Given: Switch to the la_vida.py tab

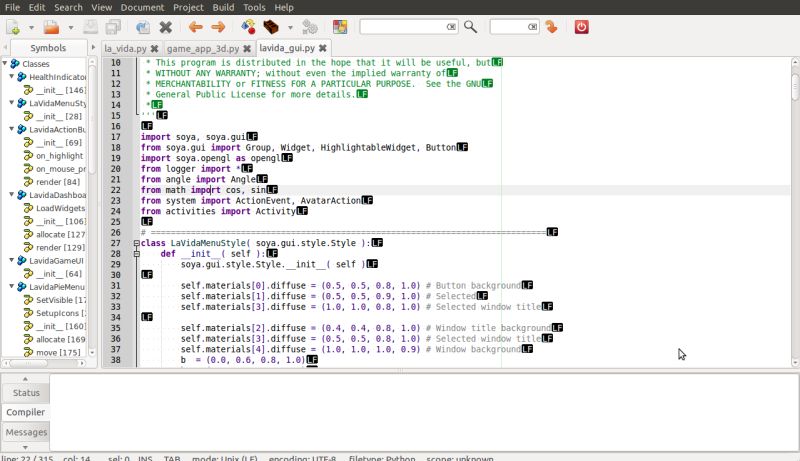Looking at the screenshot, I should click(126, 48).
